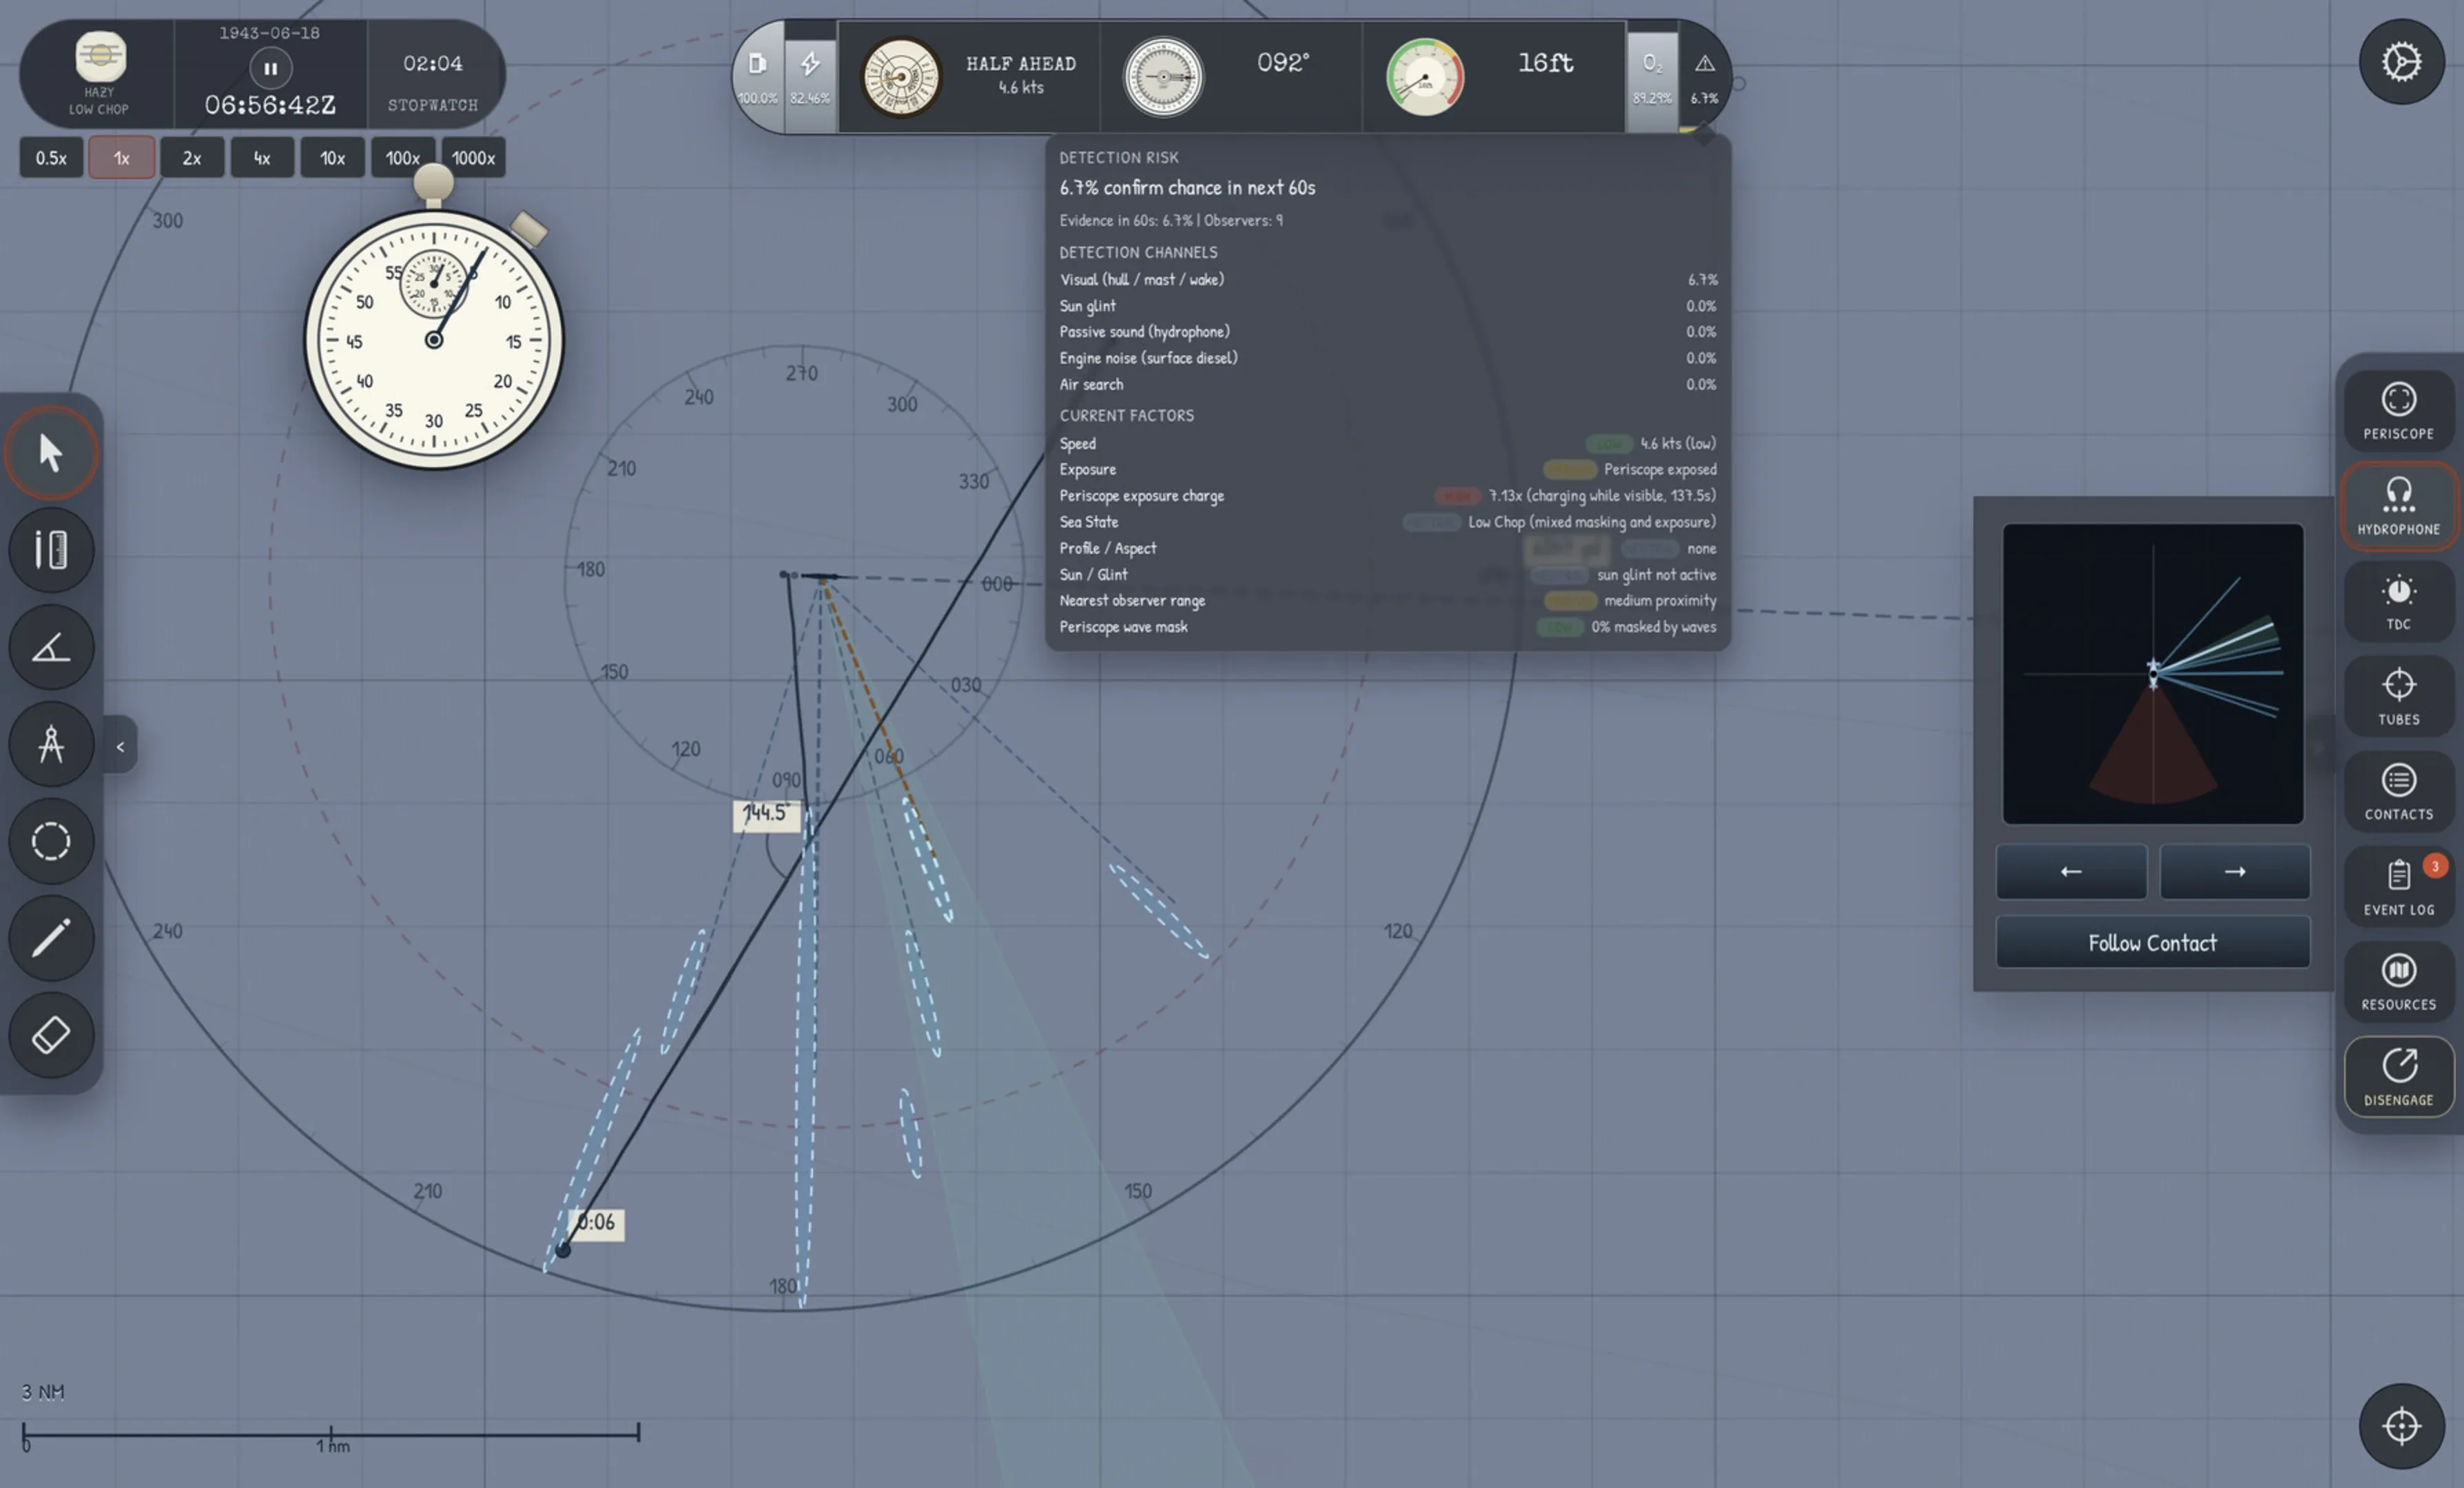
Task: Select the circle drawing tool
Action: [51, 841]
